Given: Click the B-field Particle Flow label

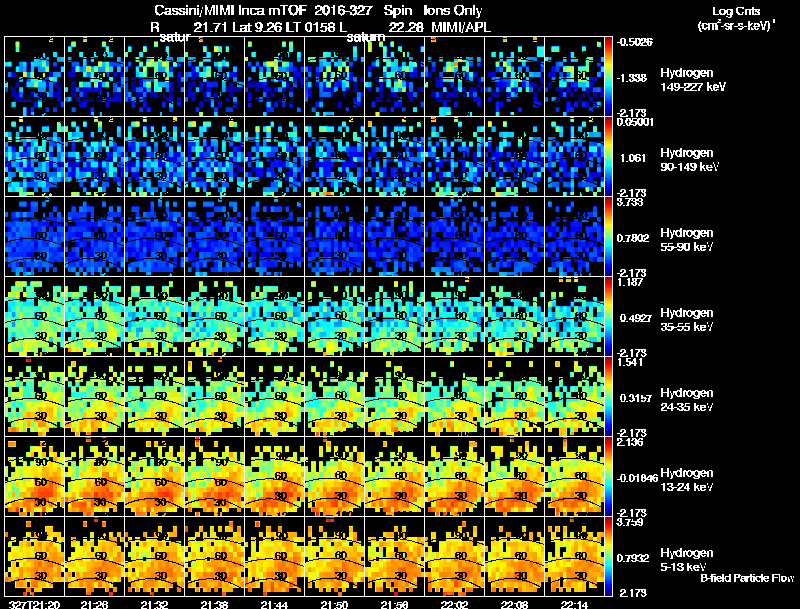Looking at the screenshot, I should [747, 578].
